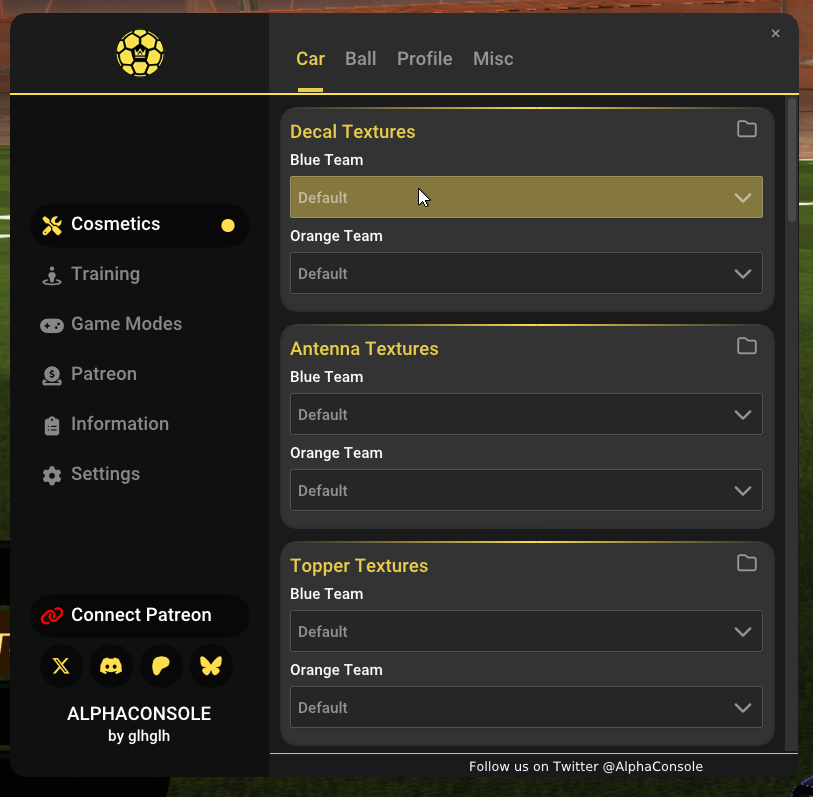Expand the Topper Textures Orange Team dropdown
Viewport: 813px width, 797px height.
click(526, 707)
